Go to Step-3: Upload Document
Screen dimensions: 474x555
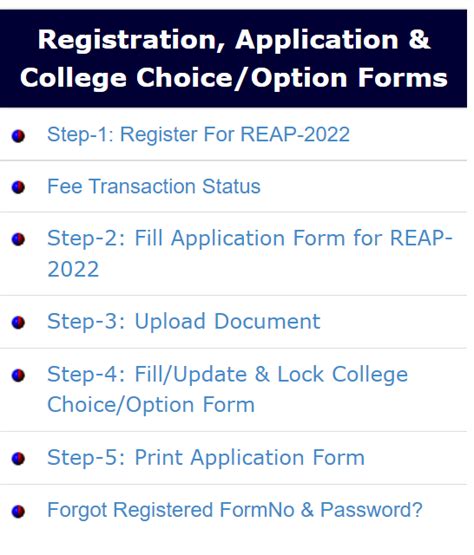coord(184,322)
